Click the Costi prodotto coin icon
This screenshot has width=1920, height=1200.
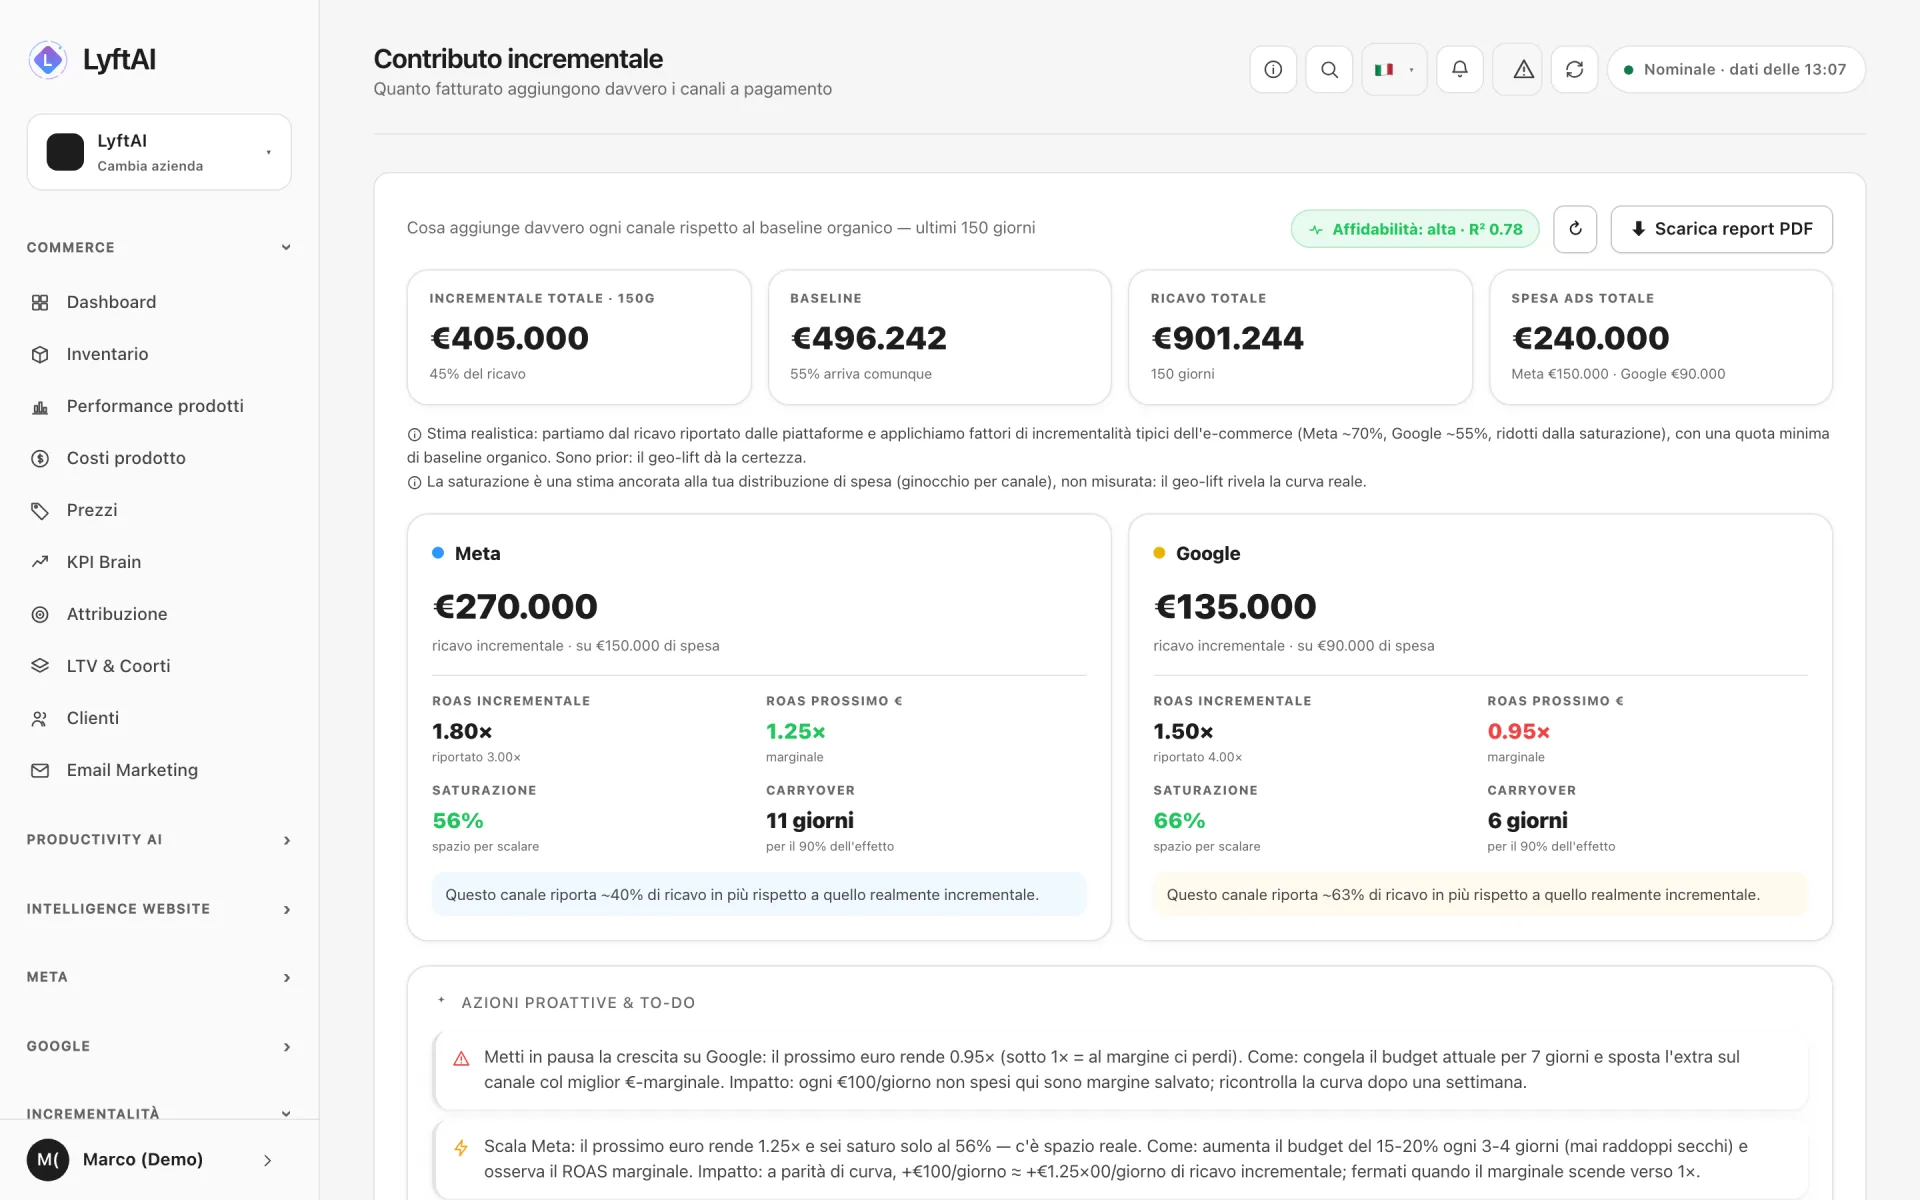tap(40, 458)
